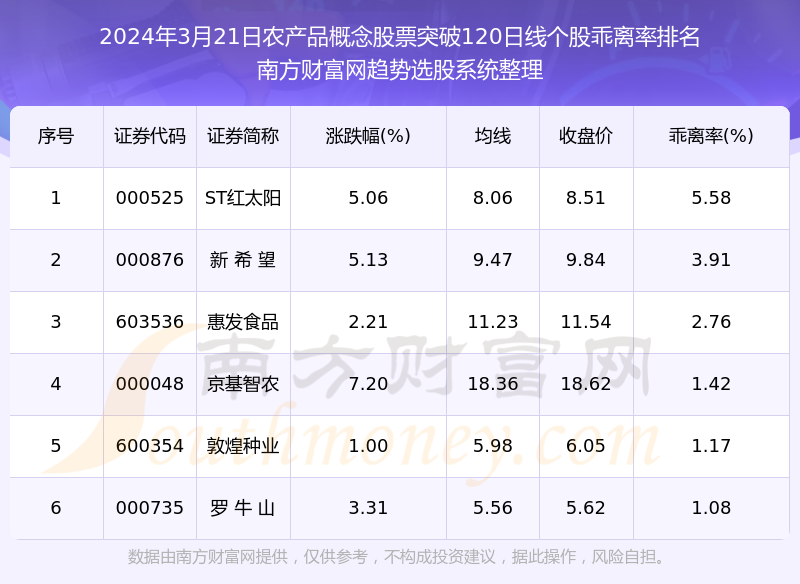Click moving average value 18.36
This screenshot has width=800, height=584.
tap(492, 384)
